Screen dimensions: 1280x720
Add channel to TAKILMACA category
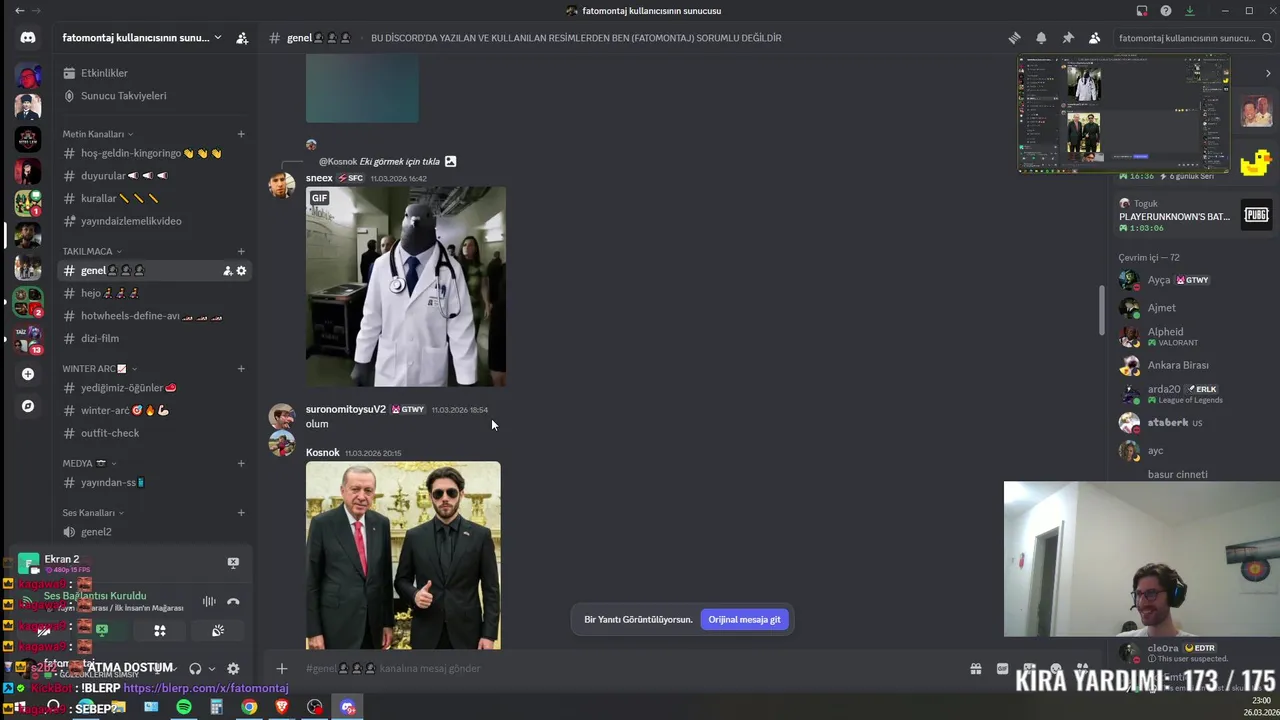[241, 251]
